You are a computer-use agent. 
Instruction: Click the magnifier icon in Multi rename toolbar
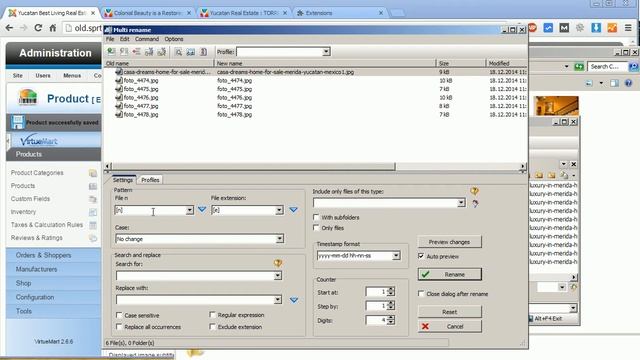(x=178, y=52)
